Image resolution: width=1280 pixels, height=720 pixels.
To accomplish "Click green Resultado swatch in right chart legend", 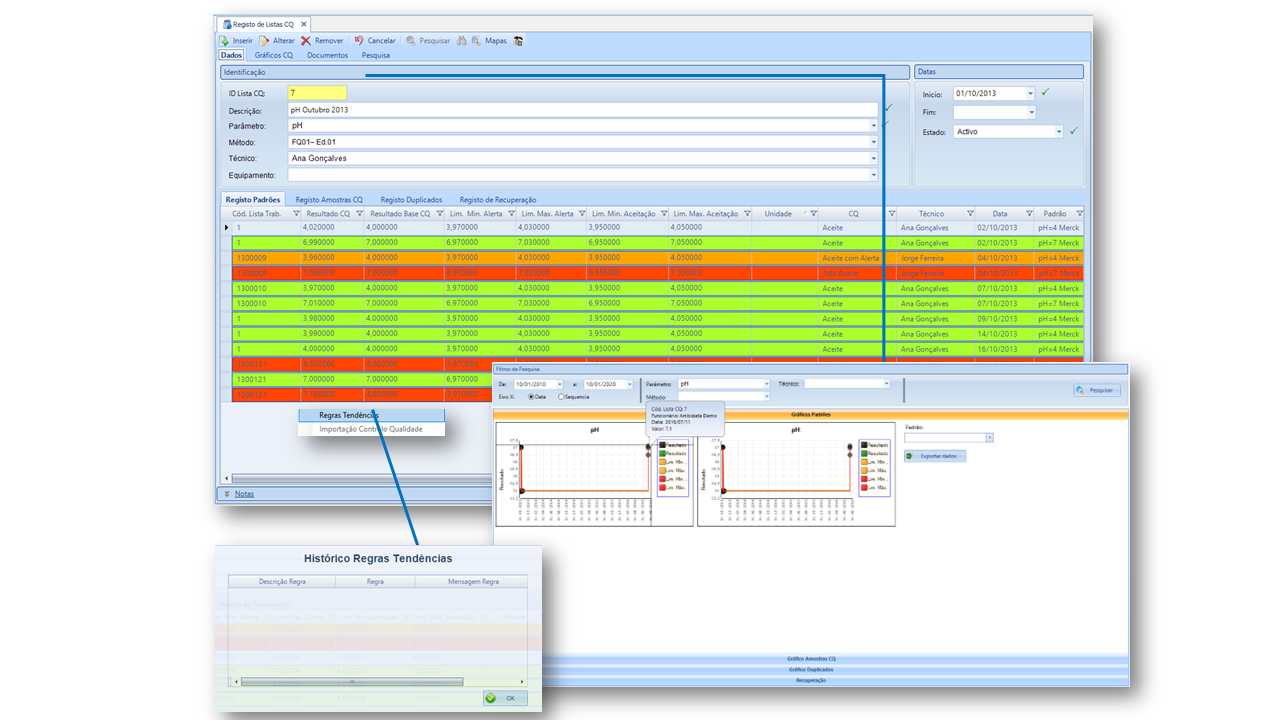I will click(863, 453).
